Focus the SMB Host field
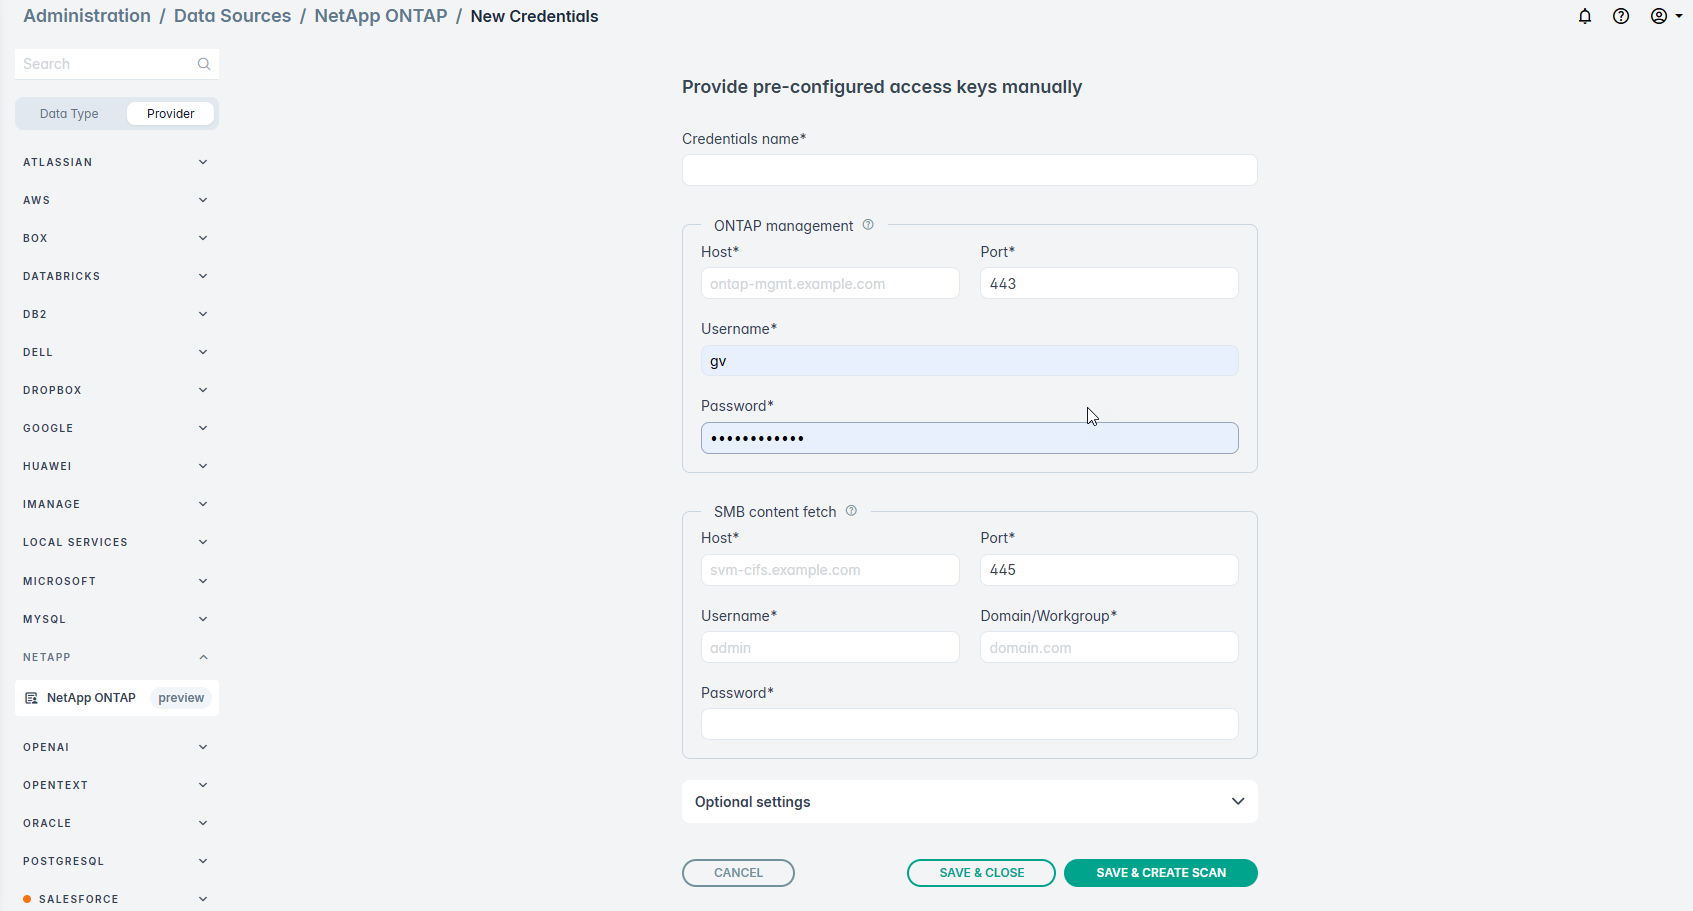Image resolution: width=1693 pixels, height=911 pixels. [830, 570]
